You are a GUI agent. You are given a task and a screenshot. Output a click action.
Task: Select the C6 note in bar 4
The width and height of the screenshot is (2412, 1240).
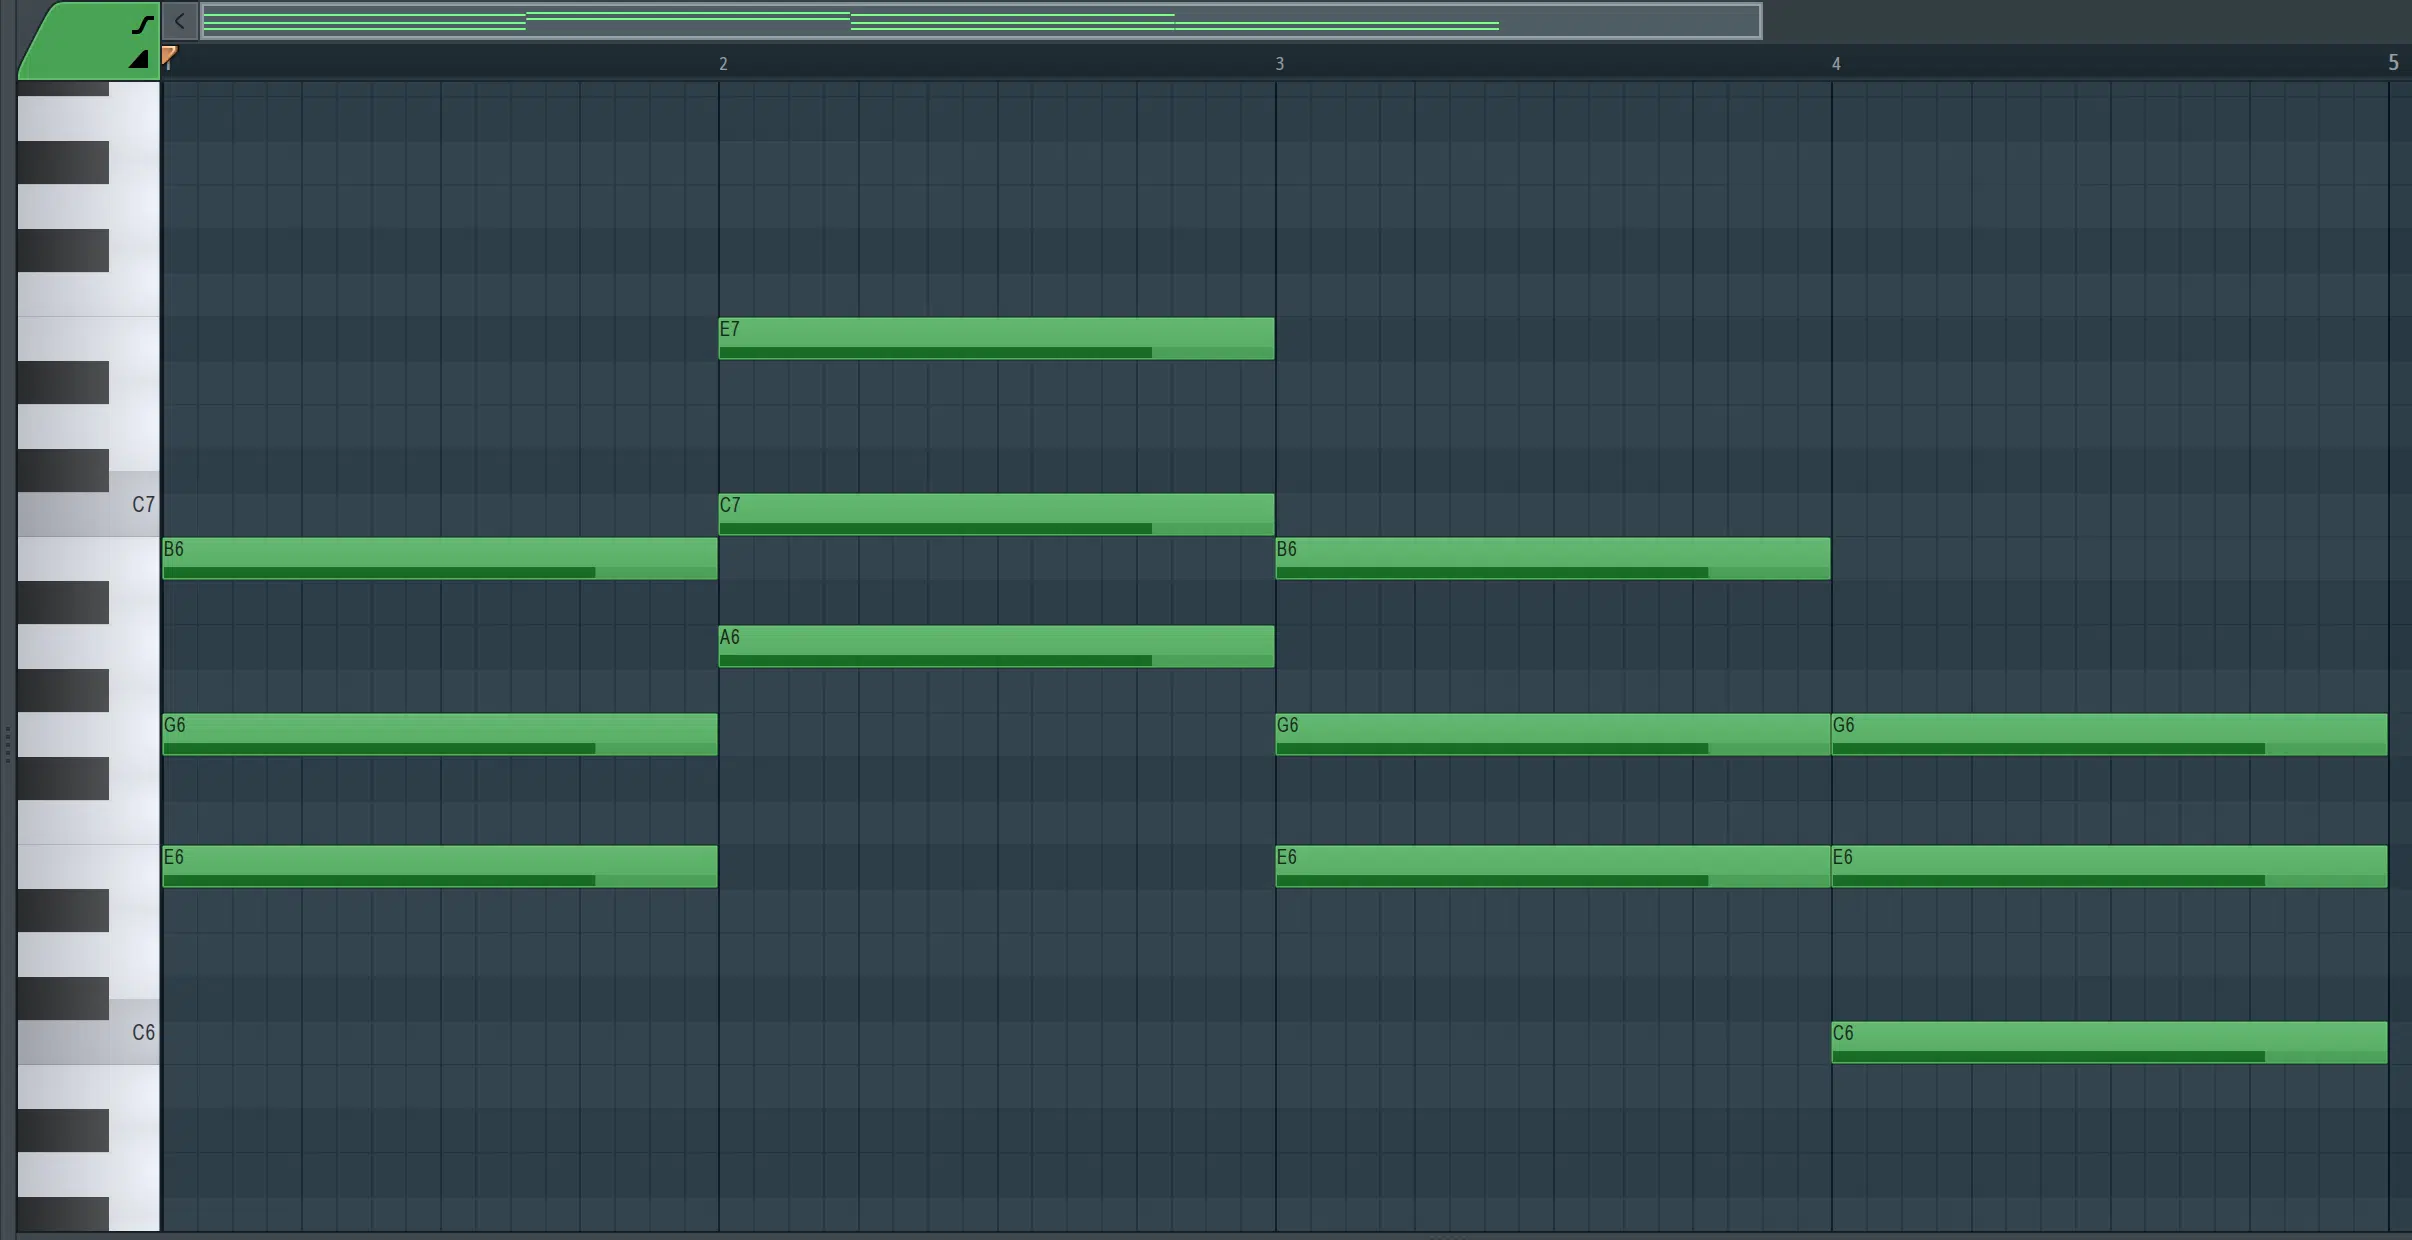[x=2110, y=1042]
